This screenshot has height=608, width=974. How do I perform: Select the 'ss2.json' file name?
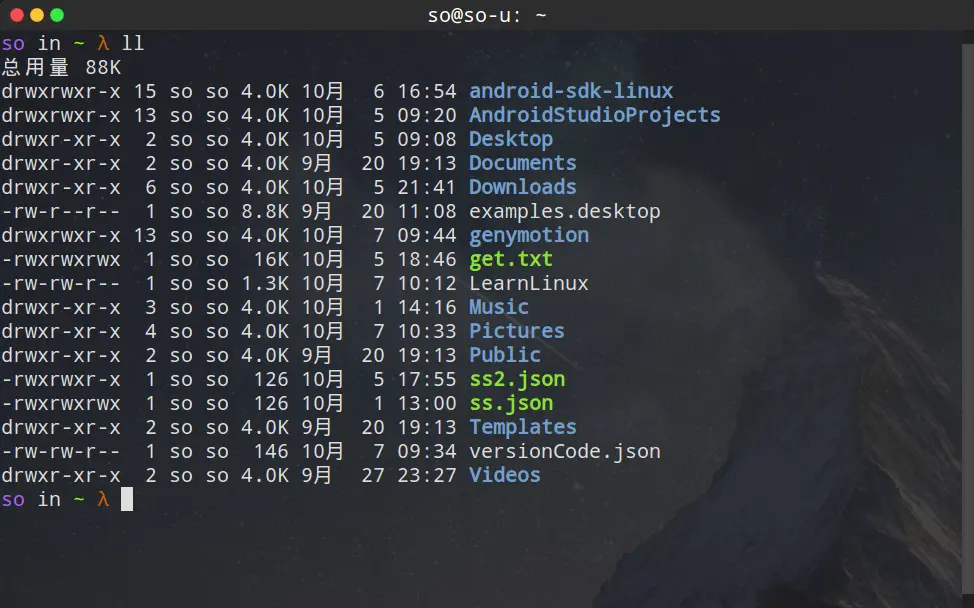pos(517,379)
